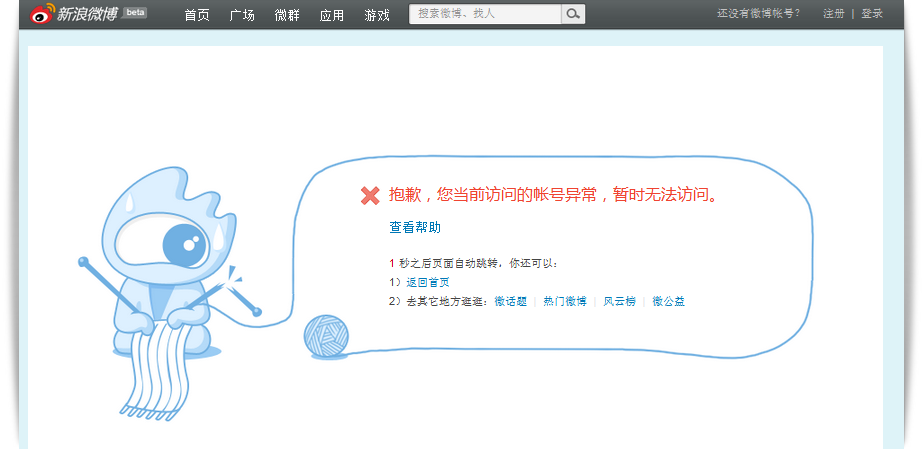Click the beta badge next to logo

pos(135,12)
